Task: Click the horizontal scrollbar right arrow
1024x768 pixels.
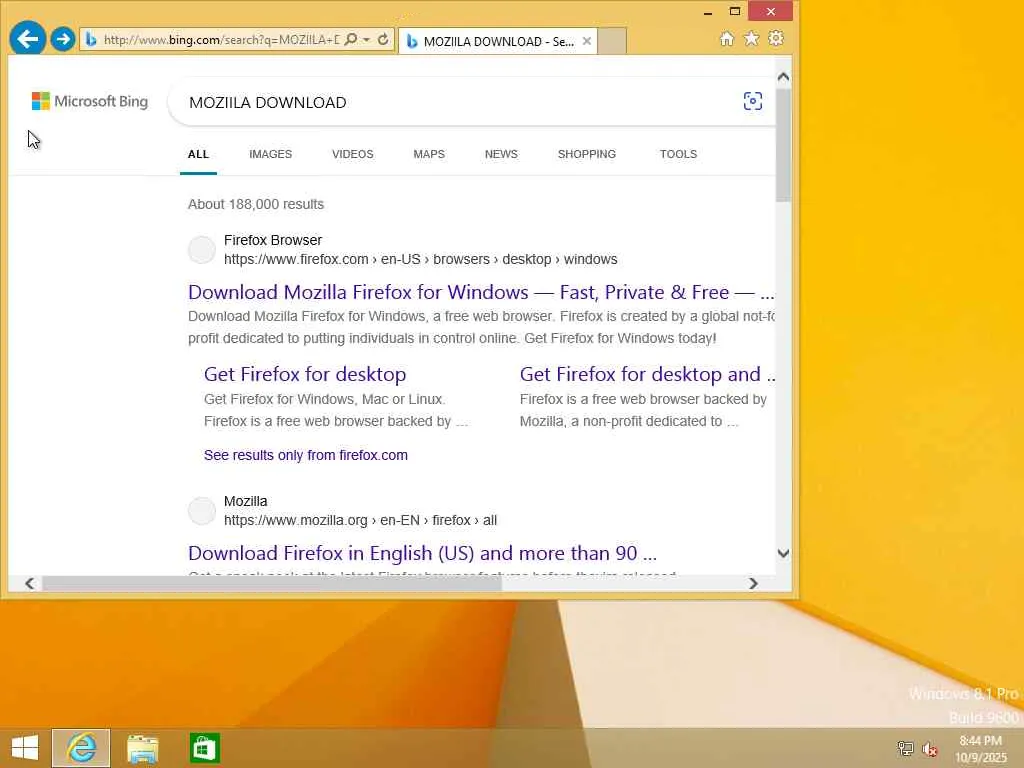Action: [x=753, y=583]
